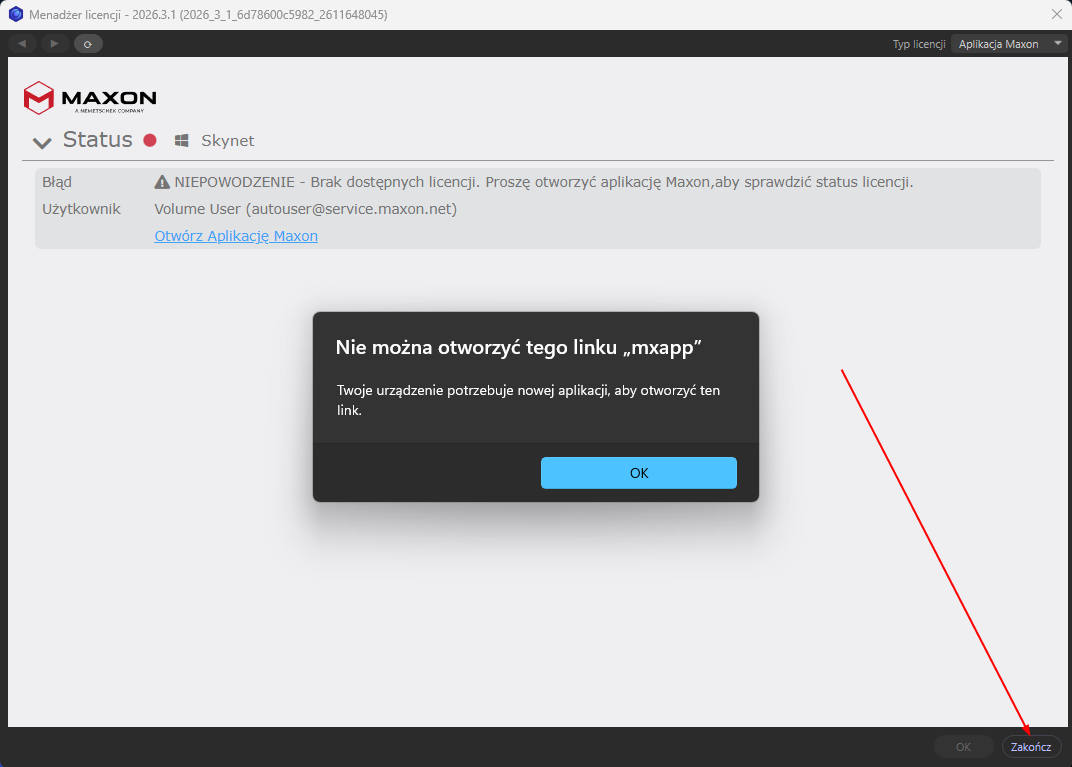
Task: Click the Status heading text
Action: pyautogui.click(x=98, y=139)
